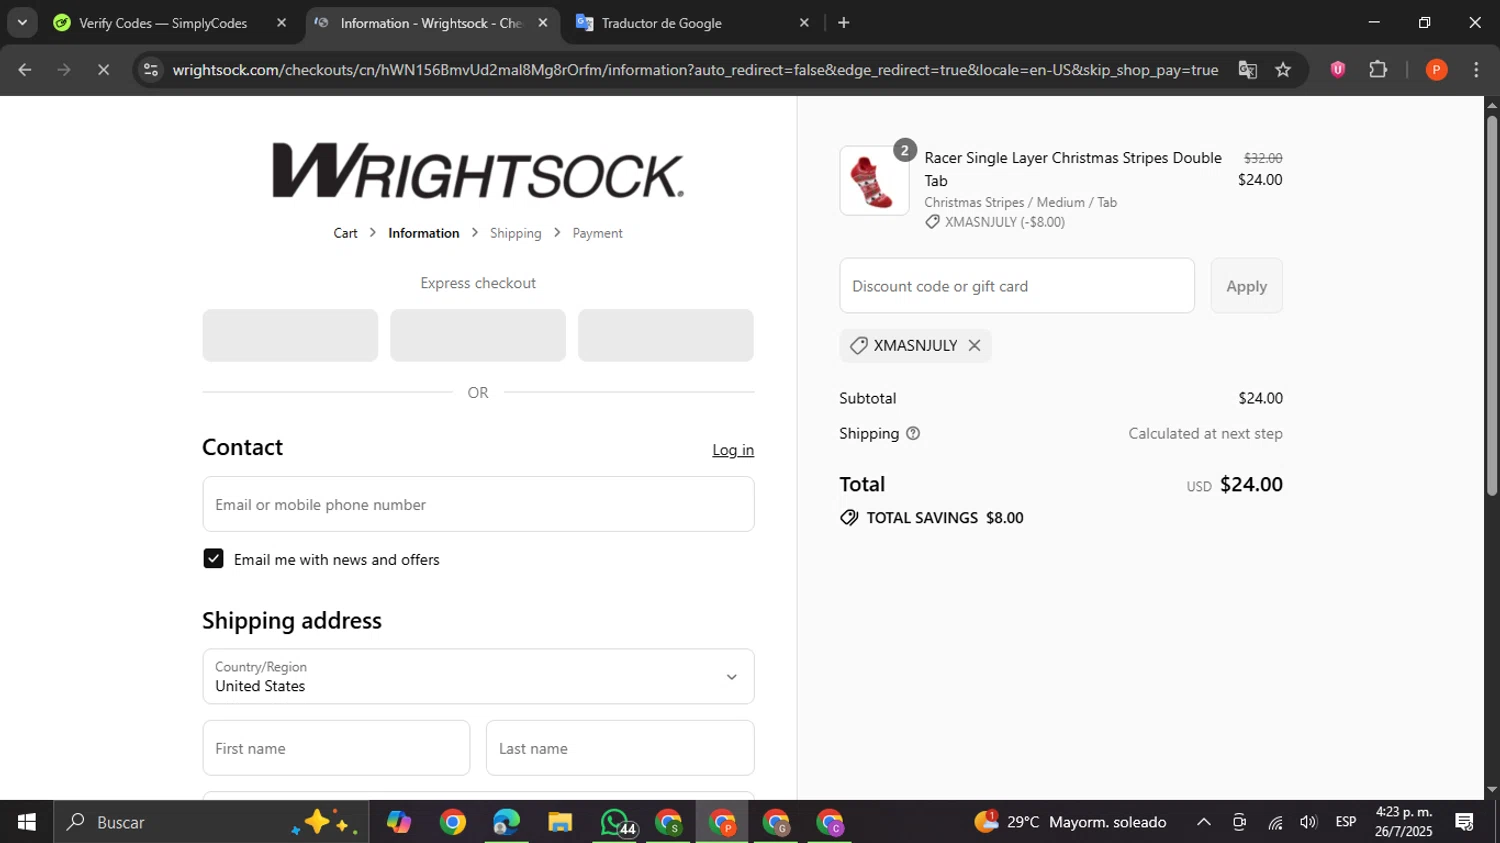Stop loading the page
The width and height of the screenshot is (1500, 843).
click(103, 70)
